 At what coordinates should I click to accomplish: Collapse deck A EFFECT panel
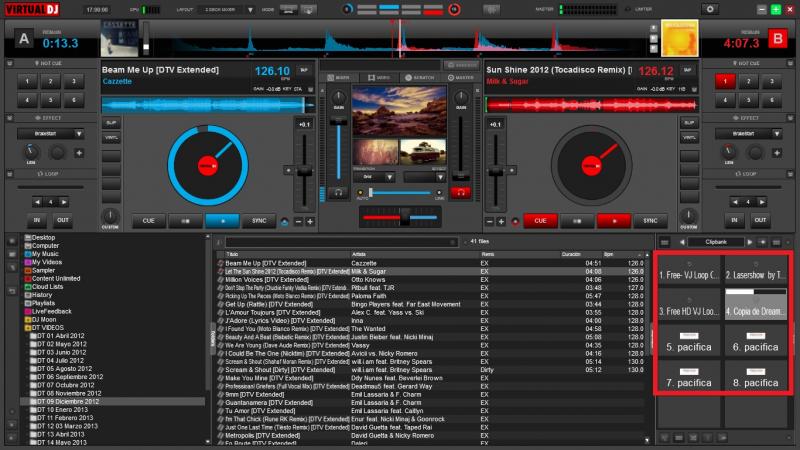[10, 118]
